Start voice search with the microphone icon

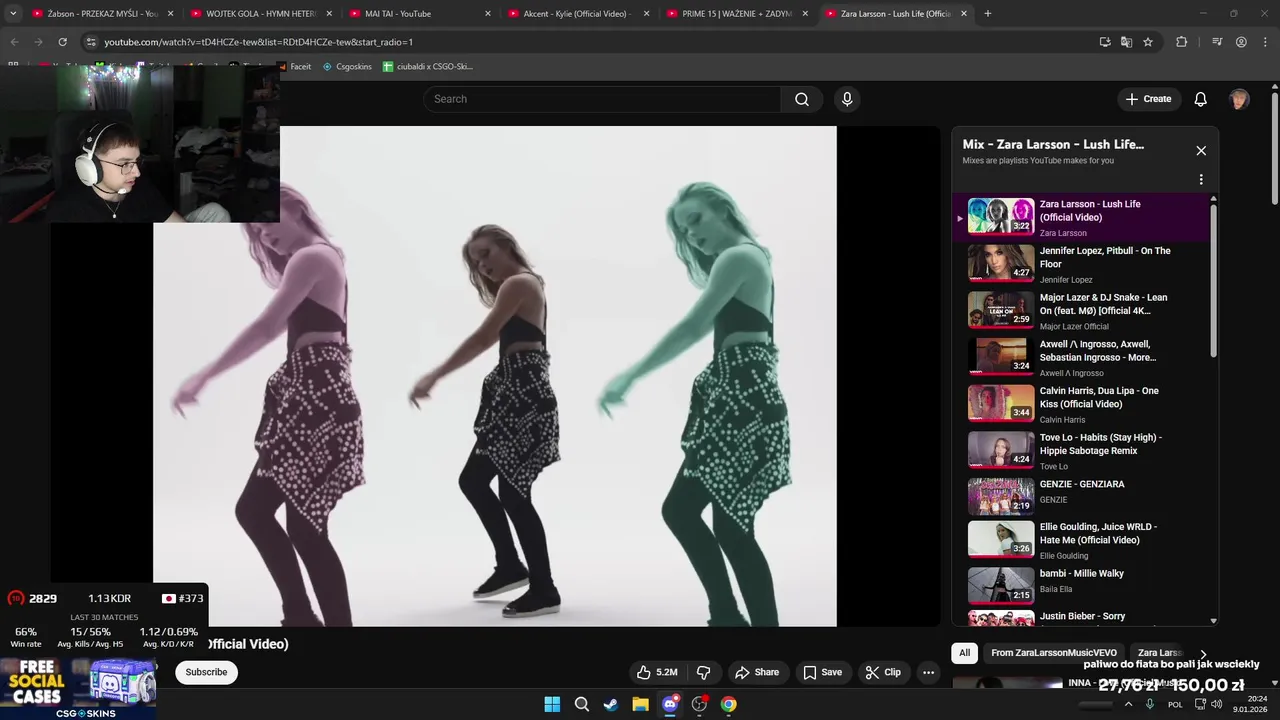click(847, 99)
